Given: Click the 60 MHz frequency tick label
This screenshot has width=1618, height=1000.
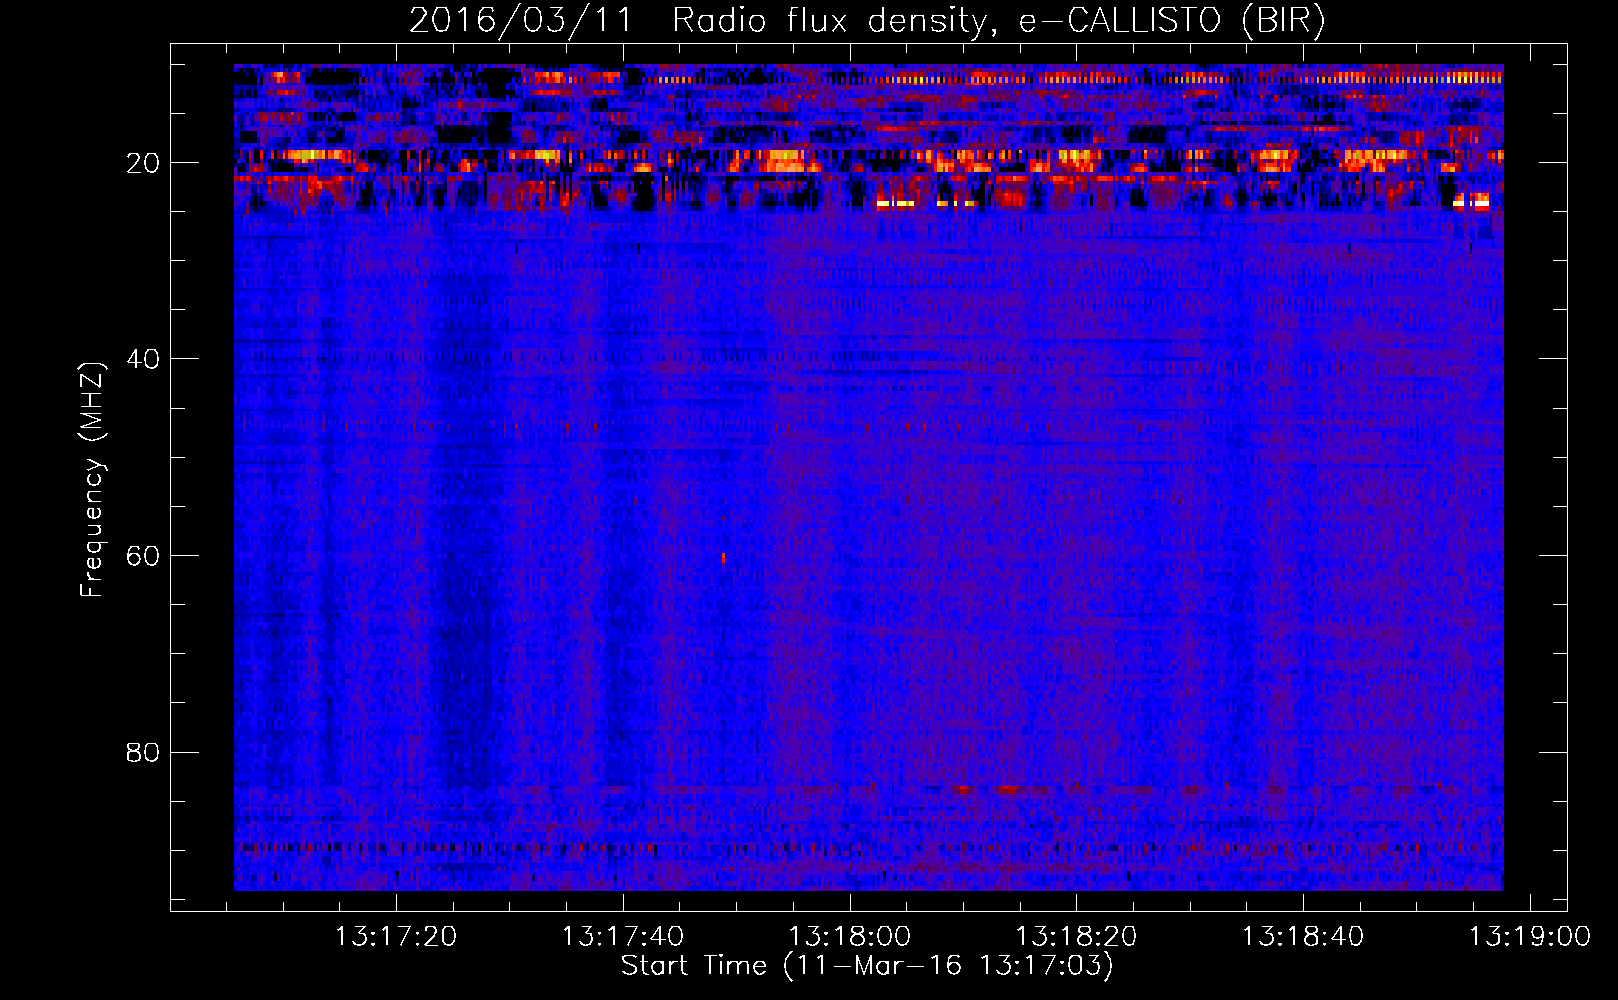Looking at the screenshot, I should click(143, 556).
